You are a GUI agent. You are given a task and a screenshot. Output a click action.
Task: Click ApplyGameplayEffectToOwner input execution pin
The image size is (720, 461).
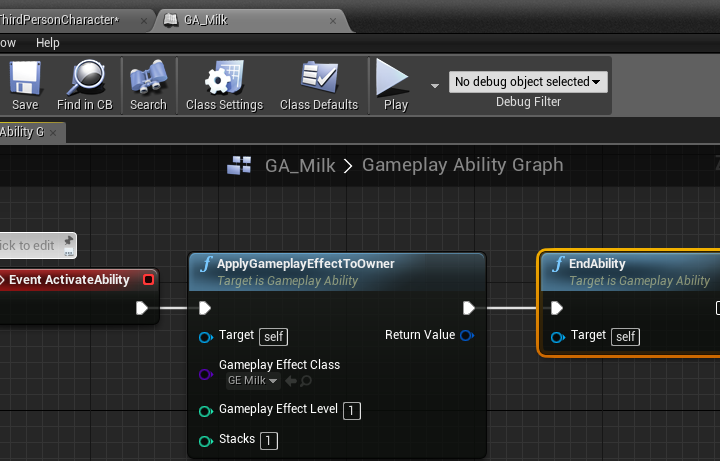click(x=205, y=308)
